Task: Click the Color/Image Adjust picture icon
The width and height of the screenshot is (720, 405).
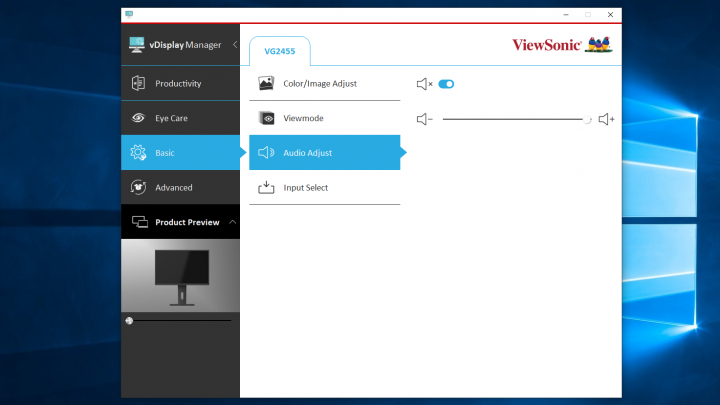Action: click(x=266, y=83)
